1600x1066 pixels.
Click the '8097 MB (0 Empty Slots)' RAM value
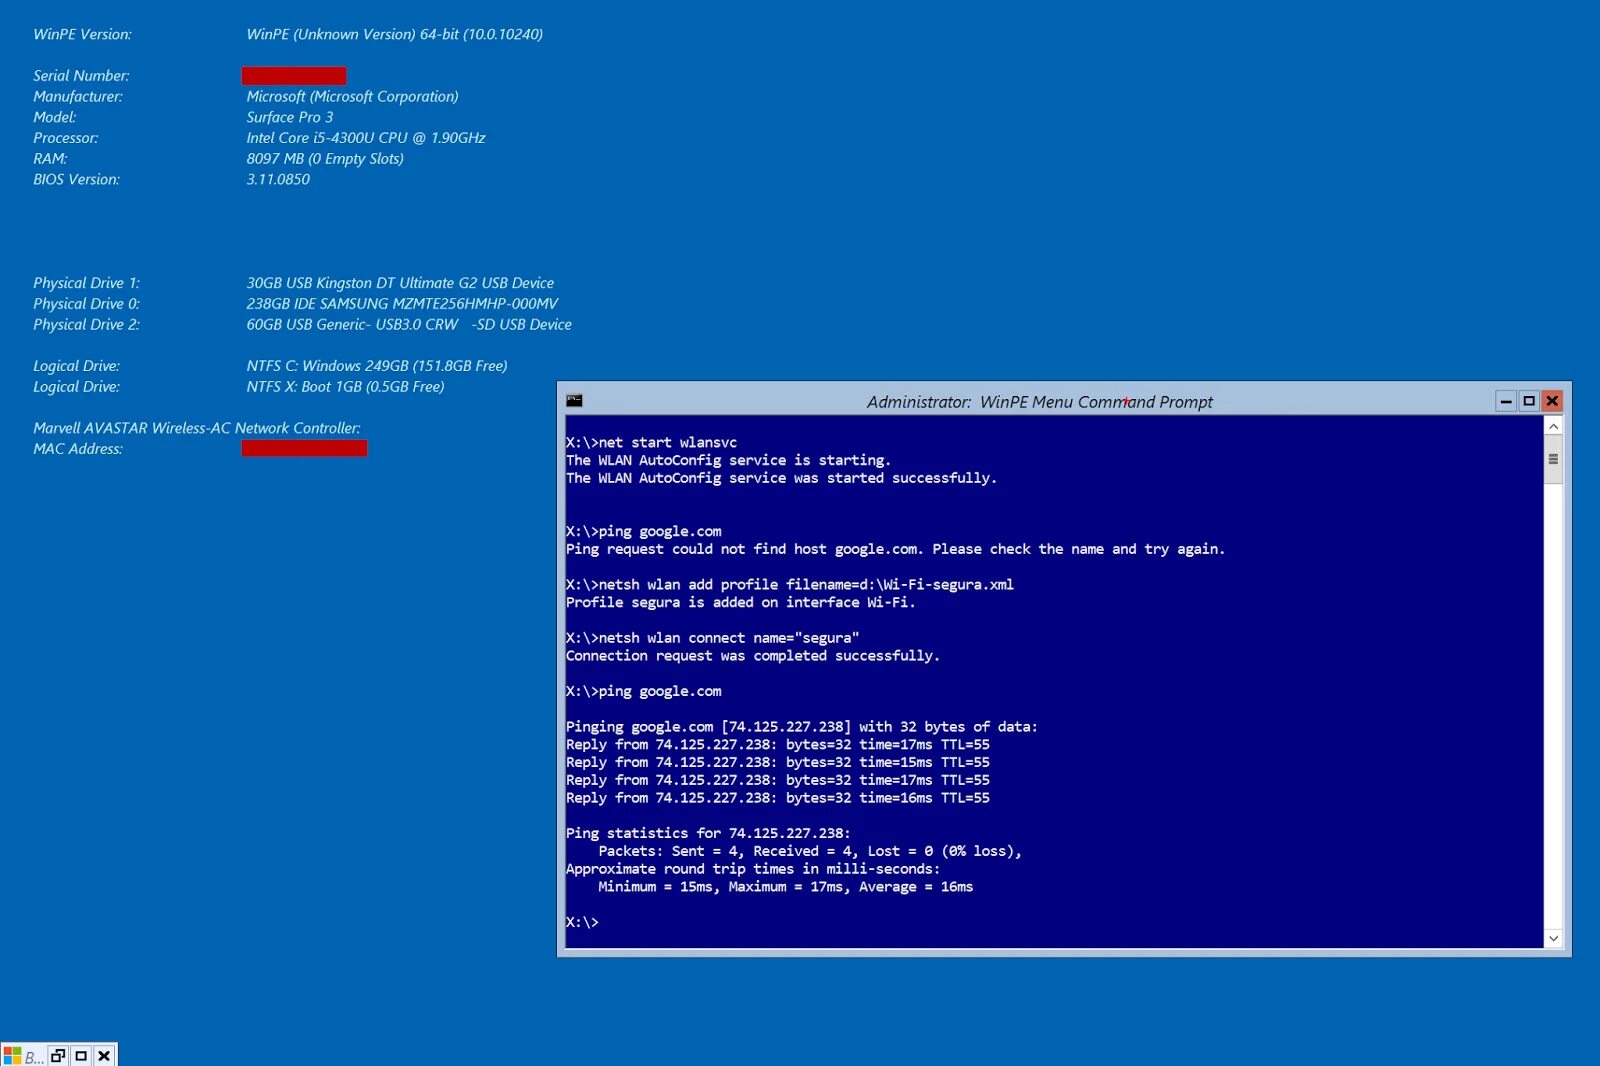coord(325,159)
